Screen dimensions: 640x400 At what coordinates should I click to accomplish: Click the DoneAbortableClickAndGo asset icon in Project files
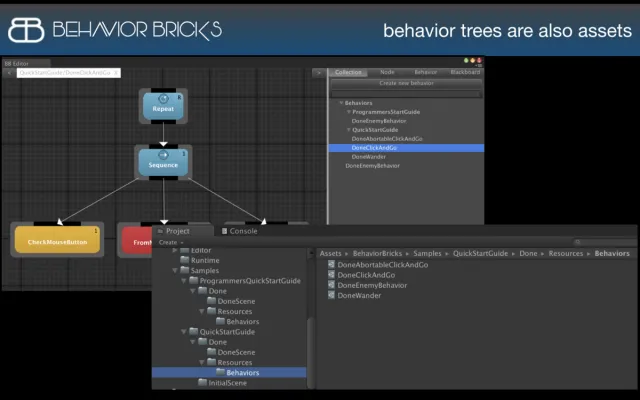coord(331,264)
